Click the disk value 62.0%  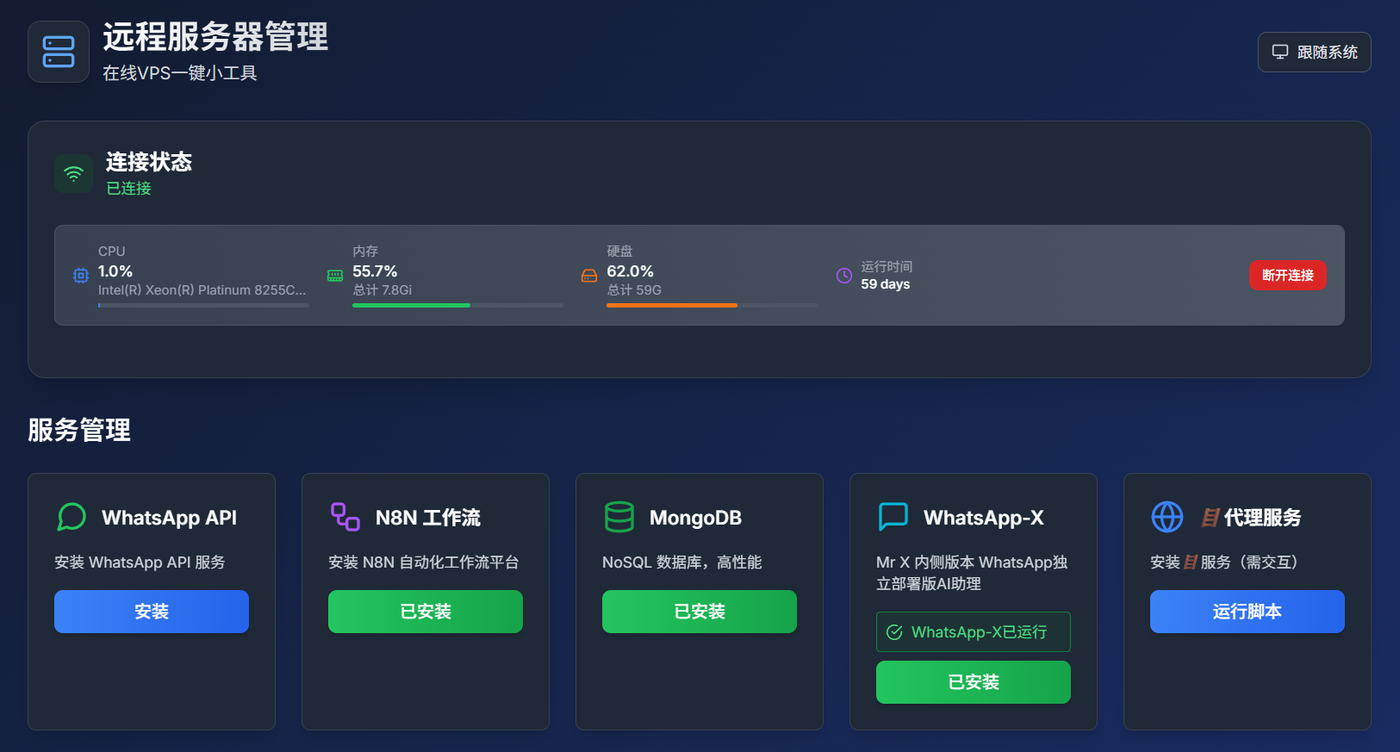coord(630,271)
